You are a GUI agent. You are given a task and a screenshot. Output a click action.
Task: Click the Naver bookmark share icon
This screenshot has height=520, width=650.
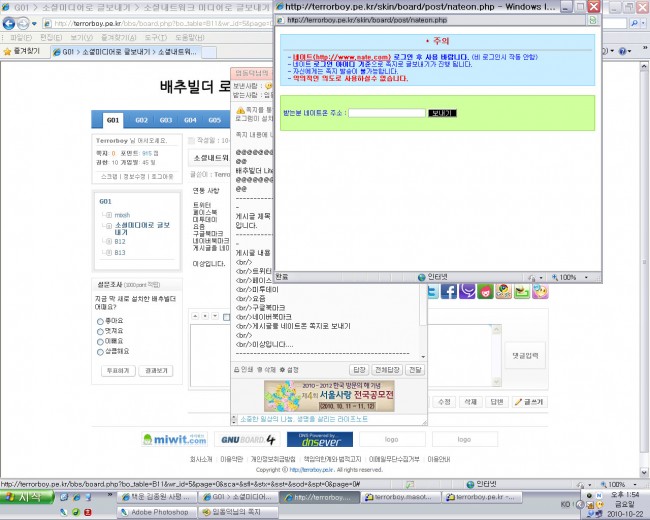pyautogui.click(x=521, y=291)
